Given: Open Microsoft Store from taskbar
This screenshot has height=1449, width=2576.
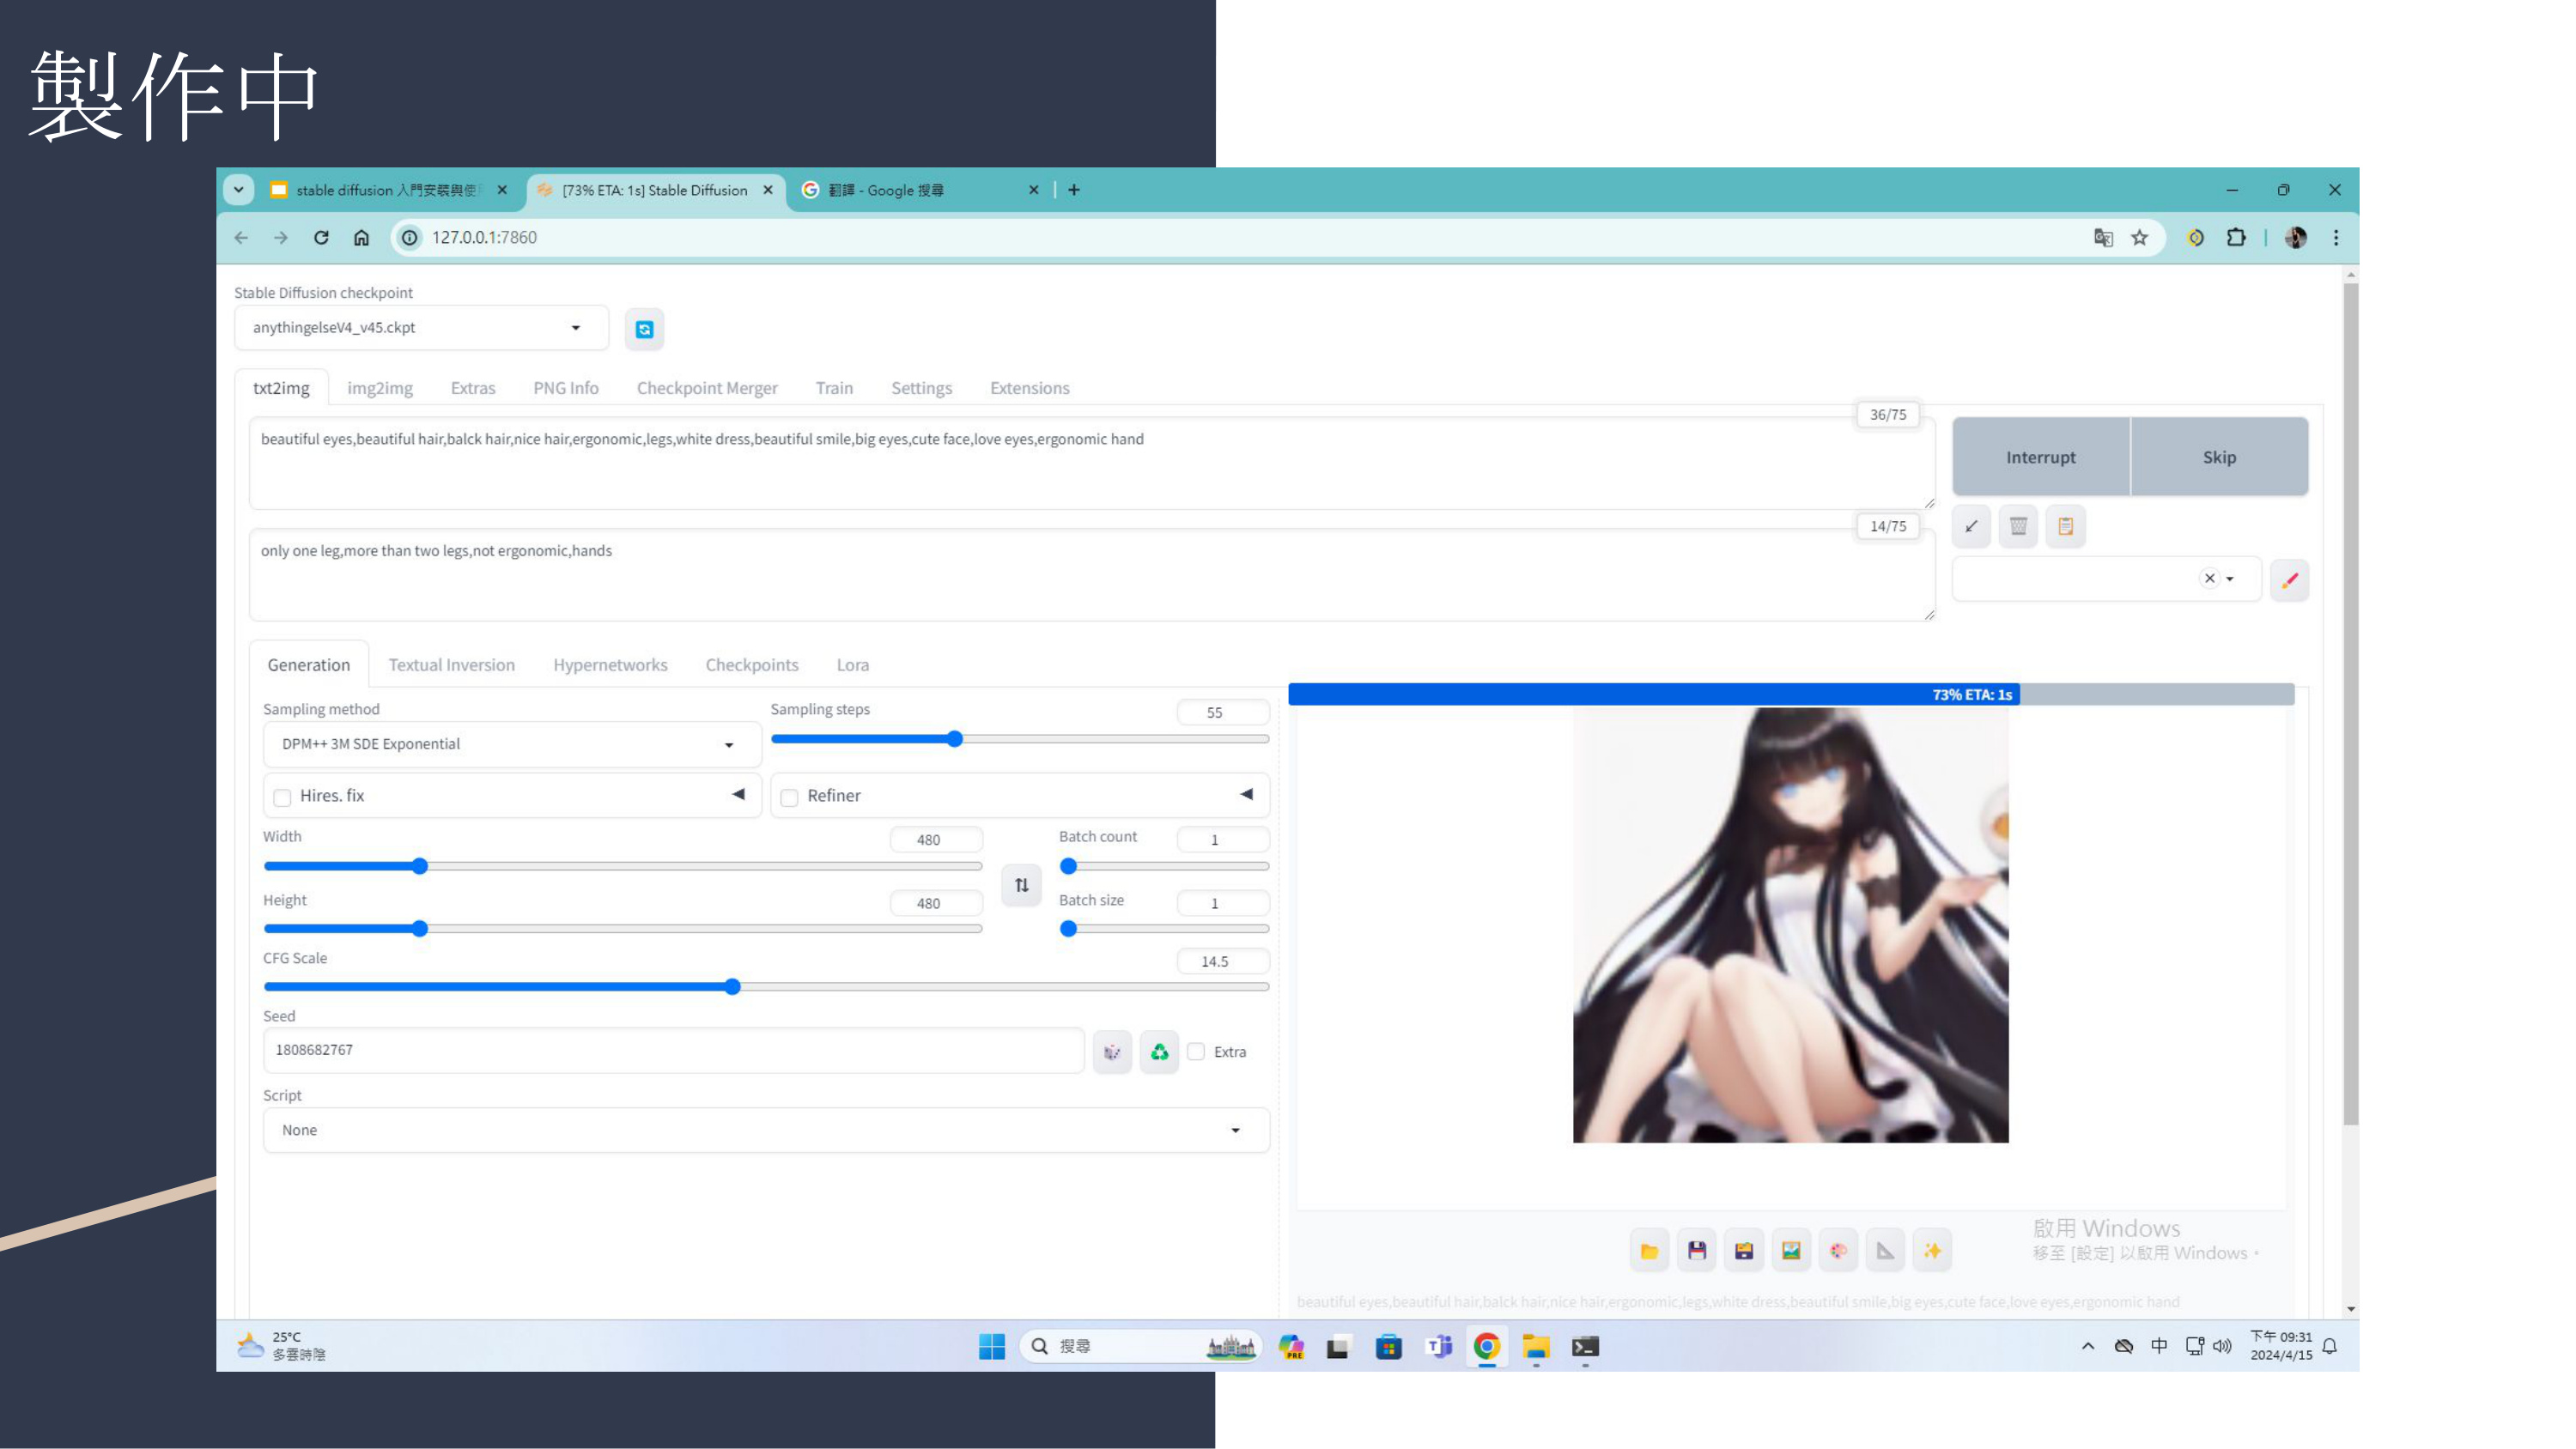Looking at the screenshot, I should point(1388,1347).
